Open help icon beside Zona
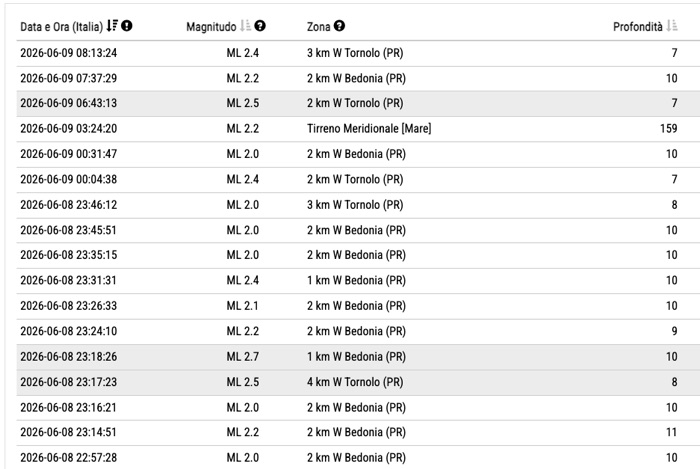 tap(339, 26)
